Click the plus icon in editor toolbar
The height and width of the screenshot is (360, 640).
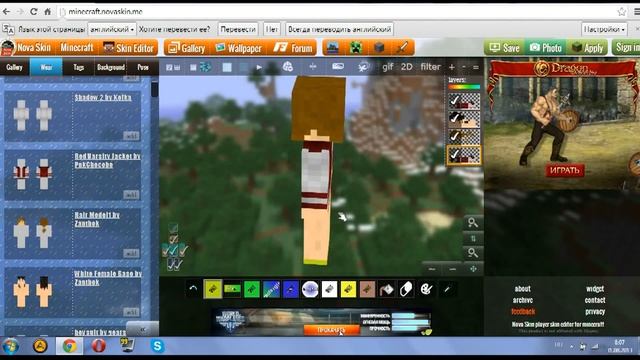(x=452, y=67)
